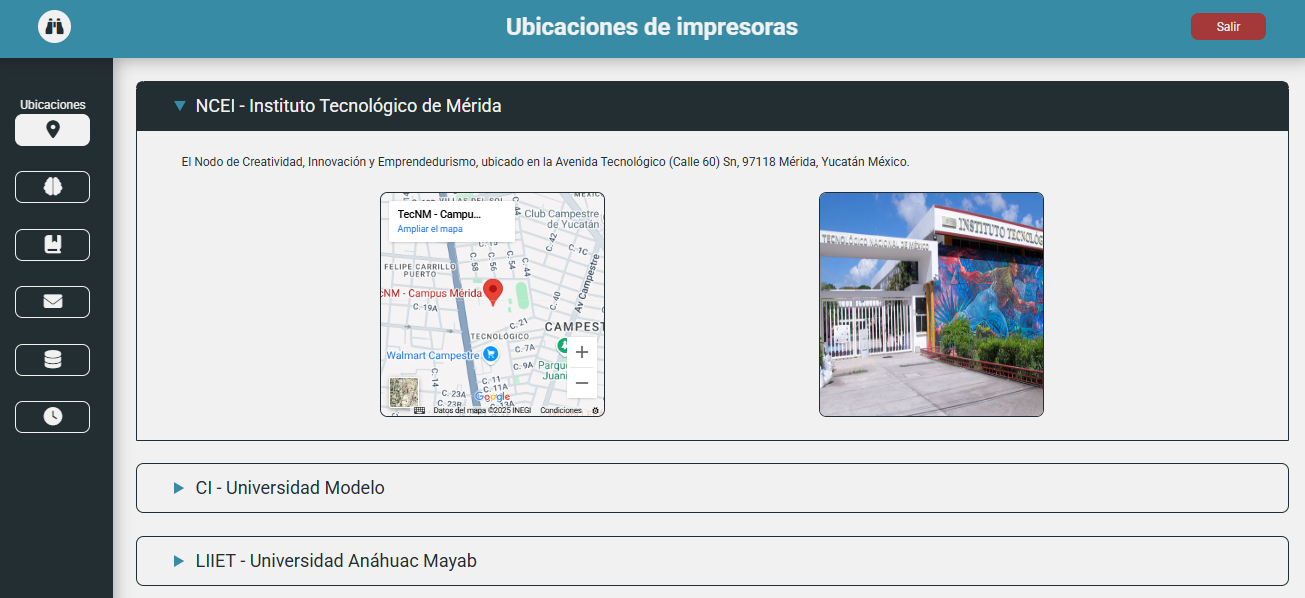Zoom out on the map
This screenshot has height=598, width=1305.
click(x=581, y=383)
